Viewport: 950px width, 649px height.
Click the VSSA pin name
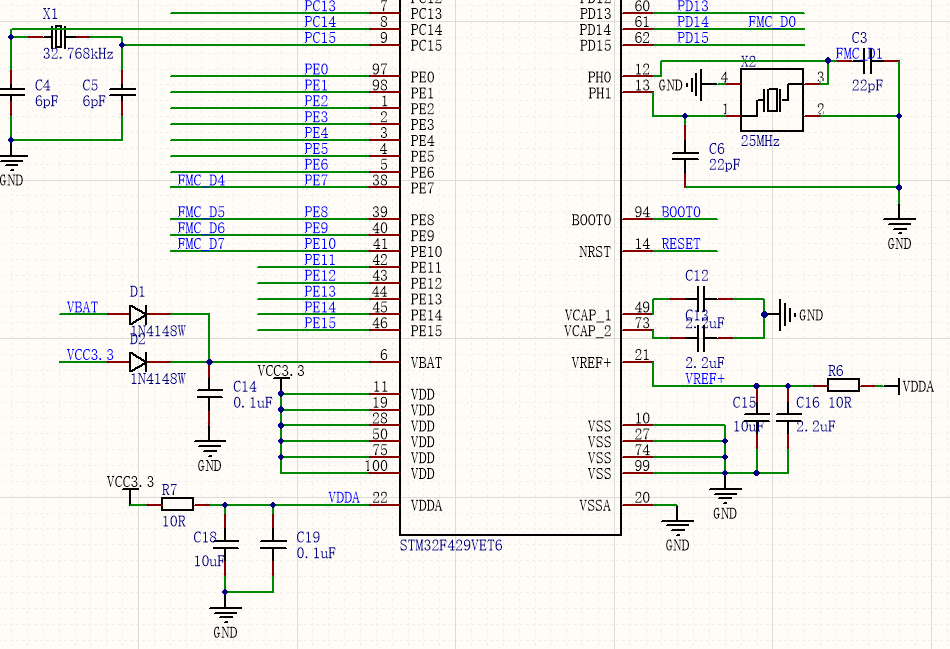[595, 505]
